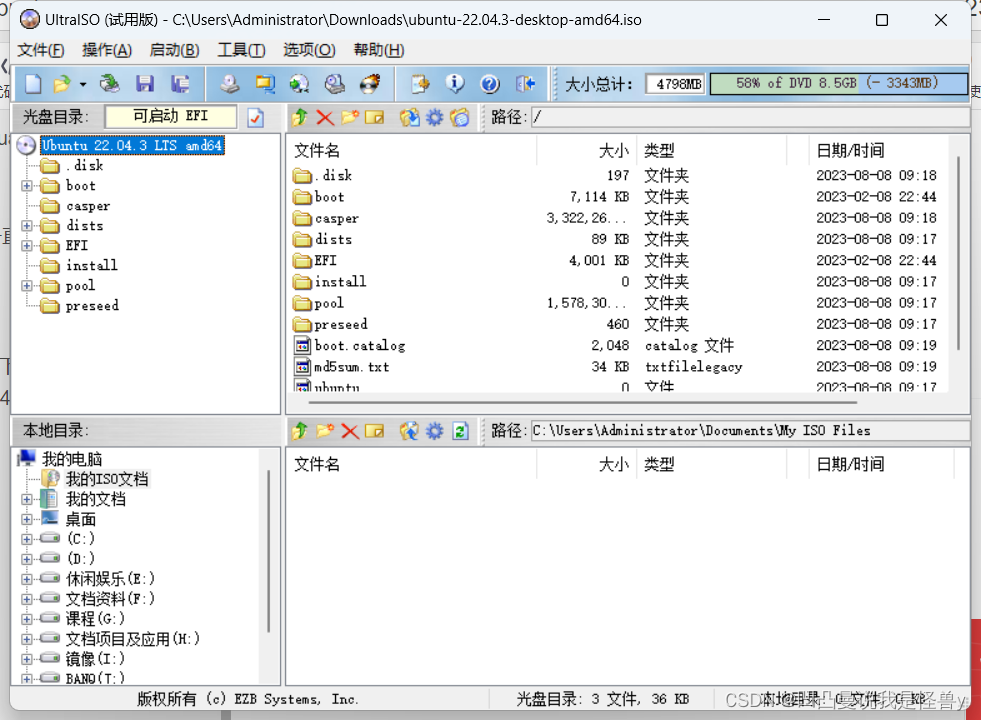Viewport: 981px width, 720px height.
Task: Select the 文档资料(F:) drive in the local tree
Action: [x=110, y=599]
